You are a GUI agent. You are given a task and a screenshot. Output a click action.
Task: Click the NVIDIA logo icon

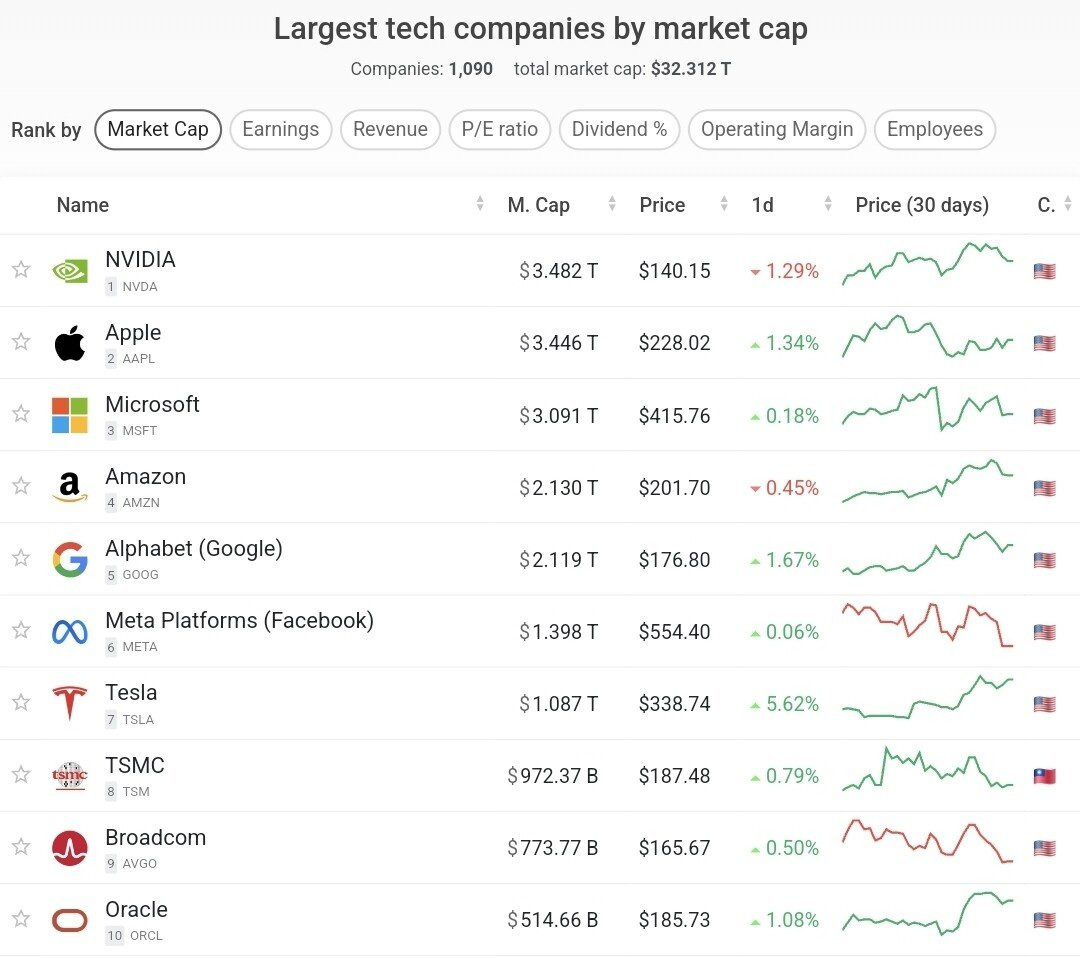click(70, 271)
